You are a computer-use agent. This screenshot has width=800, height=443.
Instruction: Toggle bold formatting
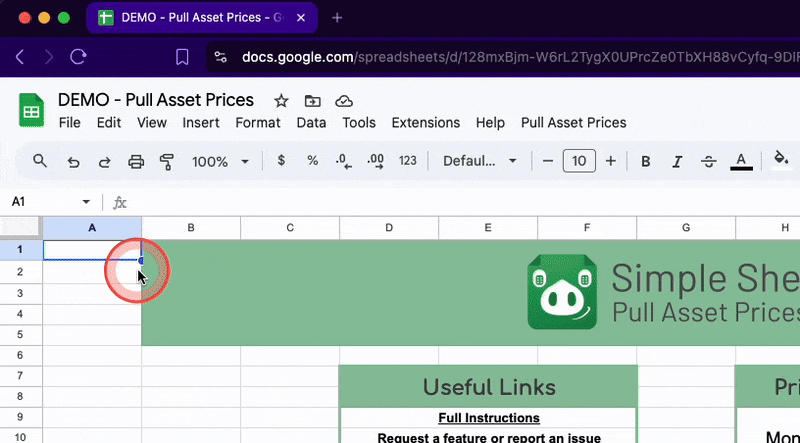coord(645,162)
